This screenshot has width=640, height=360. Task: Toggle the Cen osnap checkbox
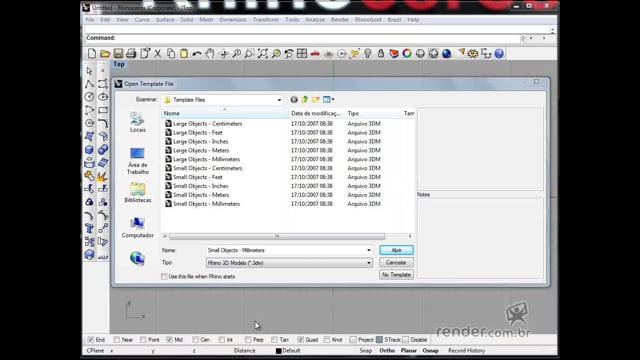[196, 340]
